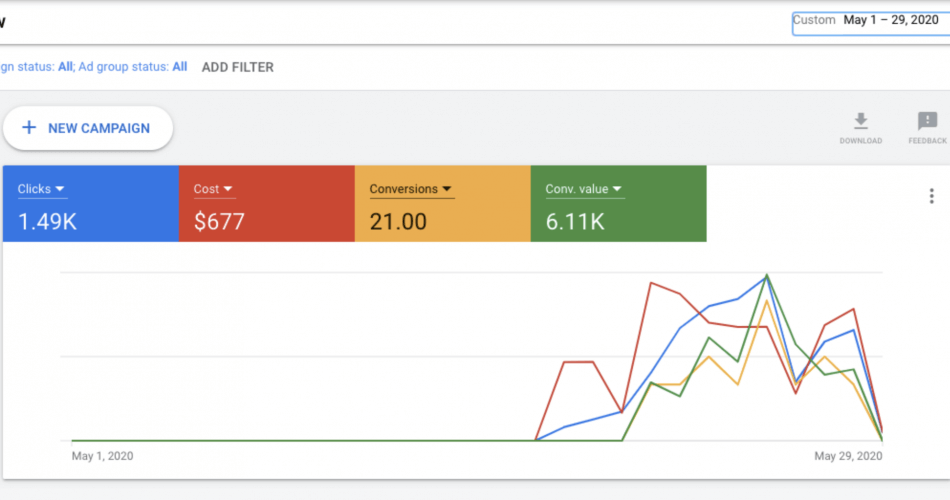The height and width of the screenshot is (500, 950).
Task: Click the highest peak of the green chart line
Action: [x=767, y=275]
